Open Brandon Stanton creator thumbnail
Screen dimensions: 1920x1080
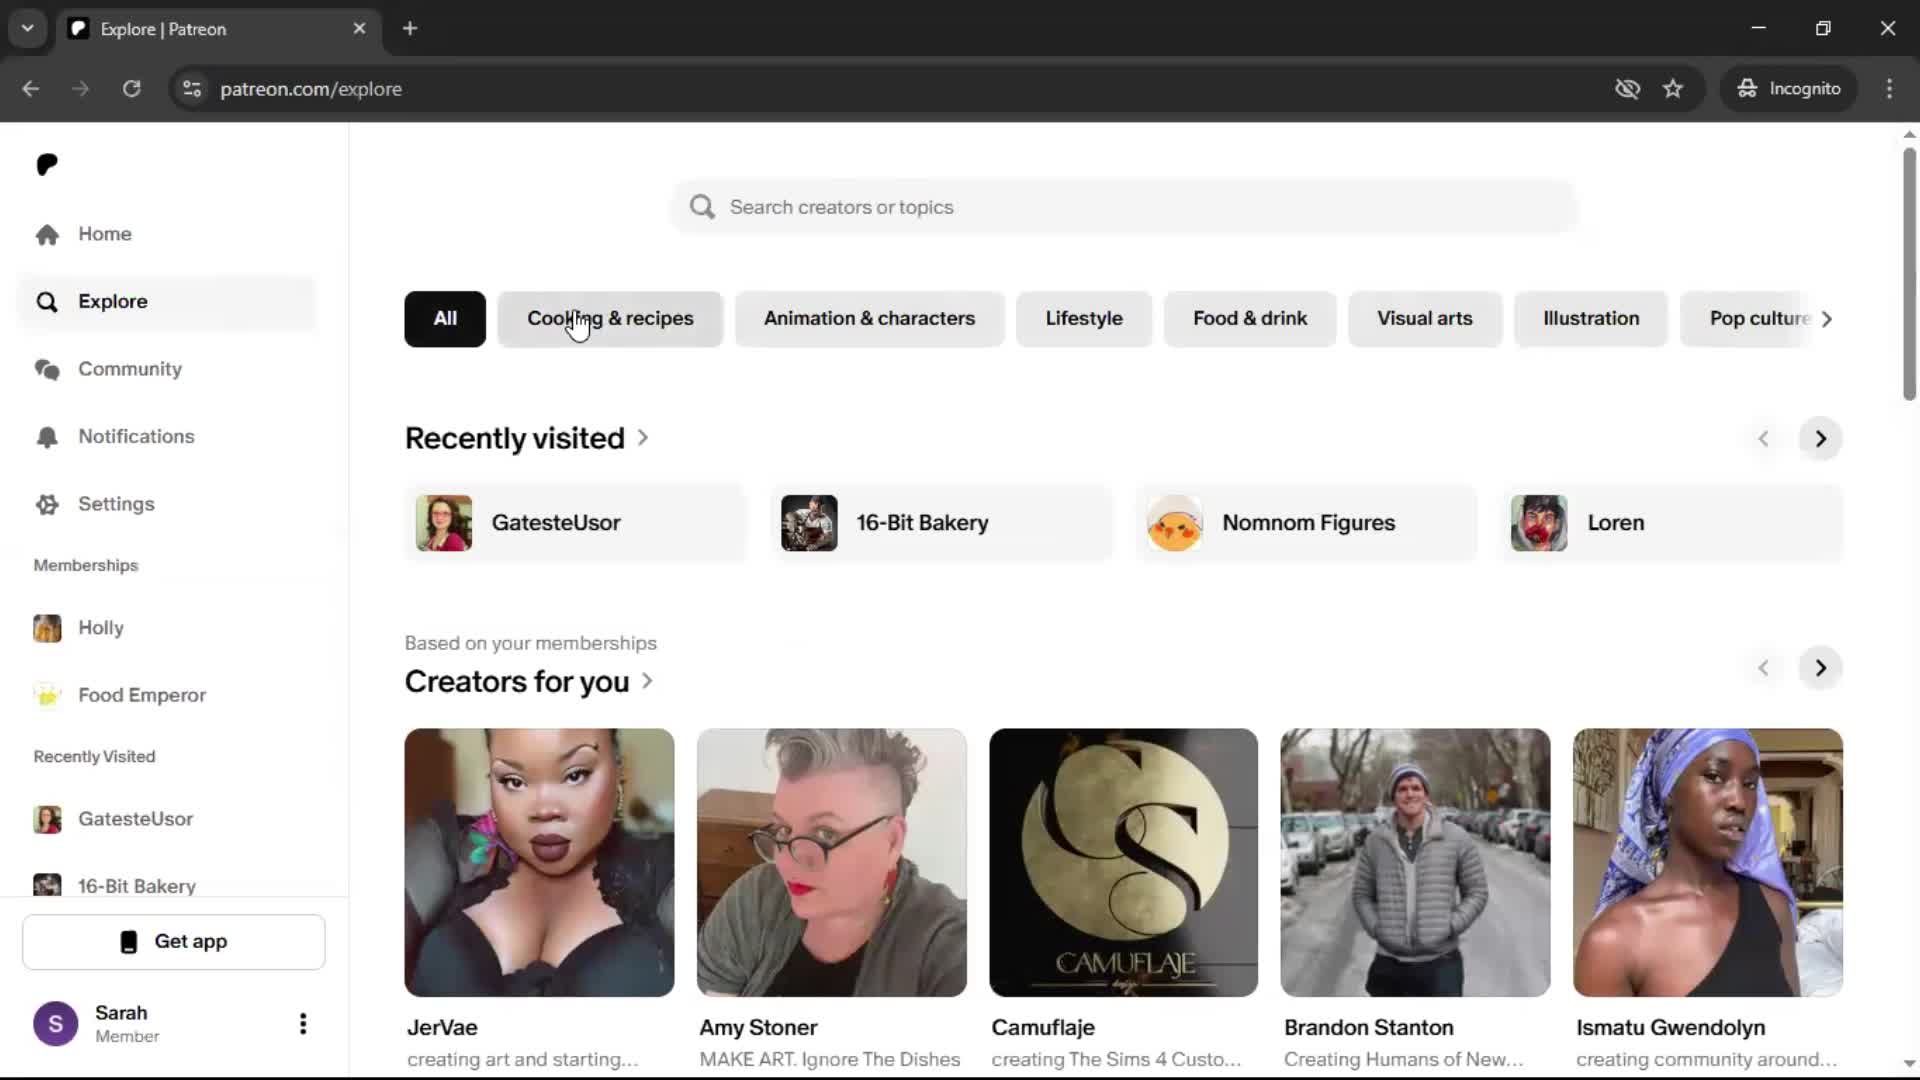click(x=1416, y=862)
